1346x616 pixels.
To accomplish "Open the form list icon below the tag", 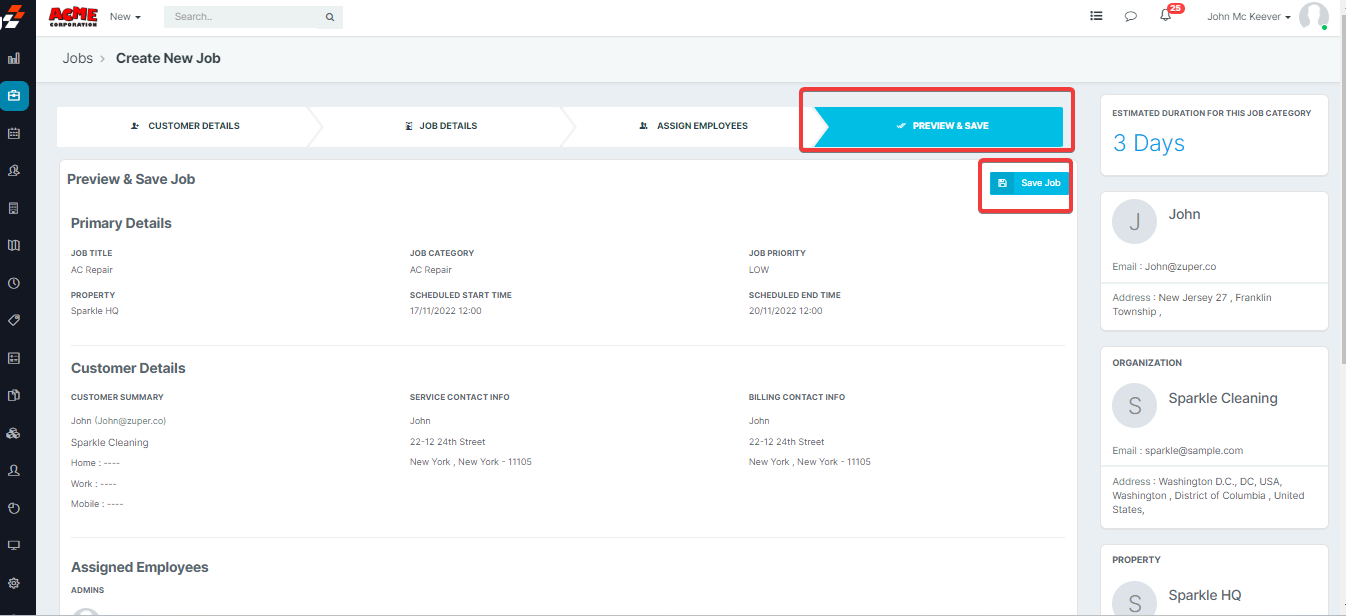I will [x=14, y=358].
